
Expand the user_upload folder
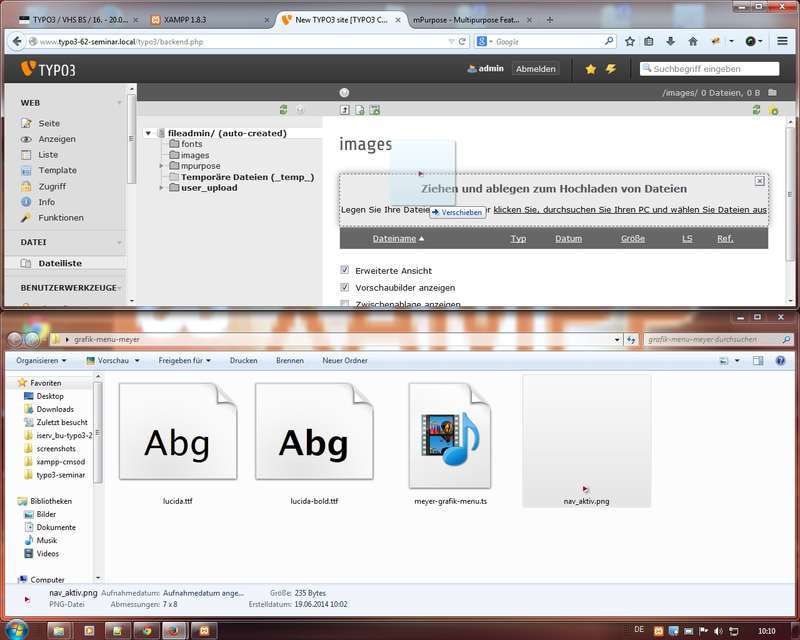[x=161, y=188]
